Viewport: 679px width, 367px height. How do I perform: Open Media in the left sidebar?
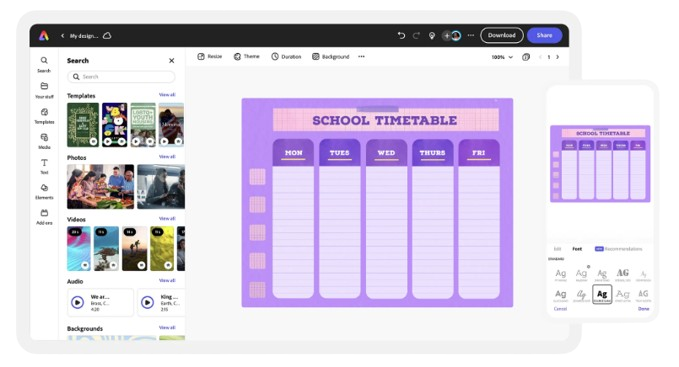point(44,141)
